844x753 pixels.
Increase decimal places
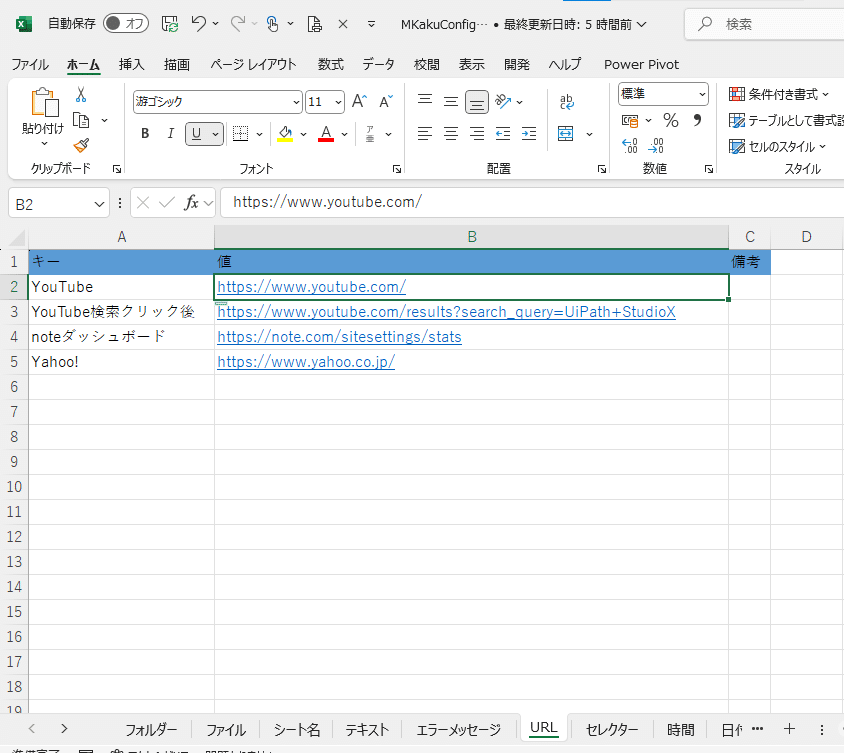630,146
